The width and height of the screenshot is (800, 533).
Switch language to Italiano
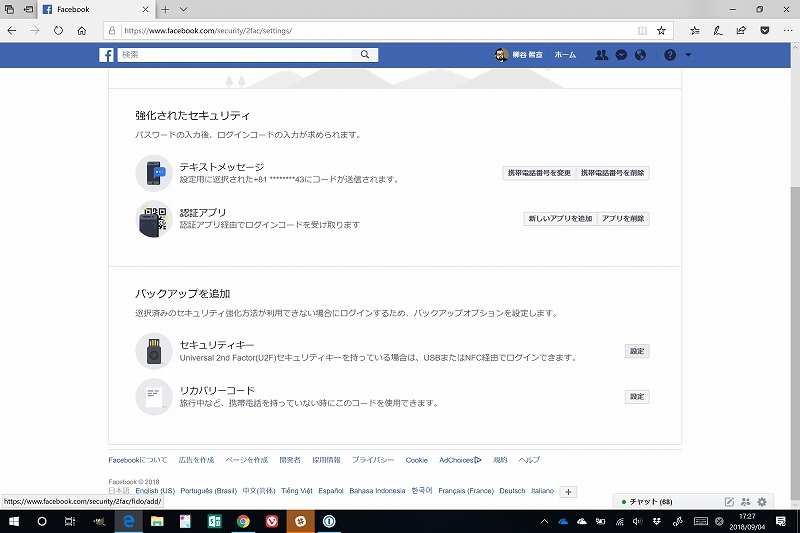pyautogui.click(x=542, y=491)
